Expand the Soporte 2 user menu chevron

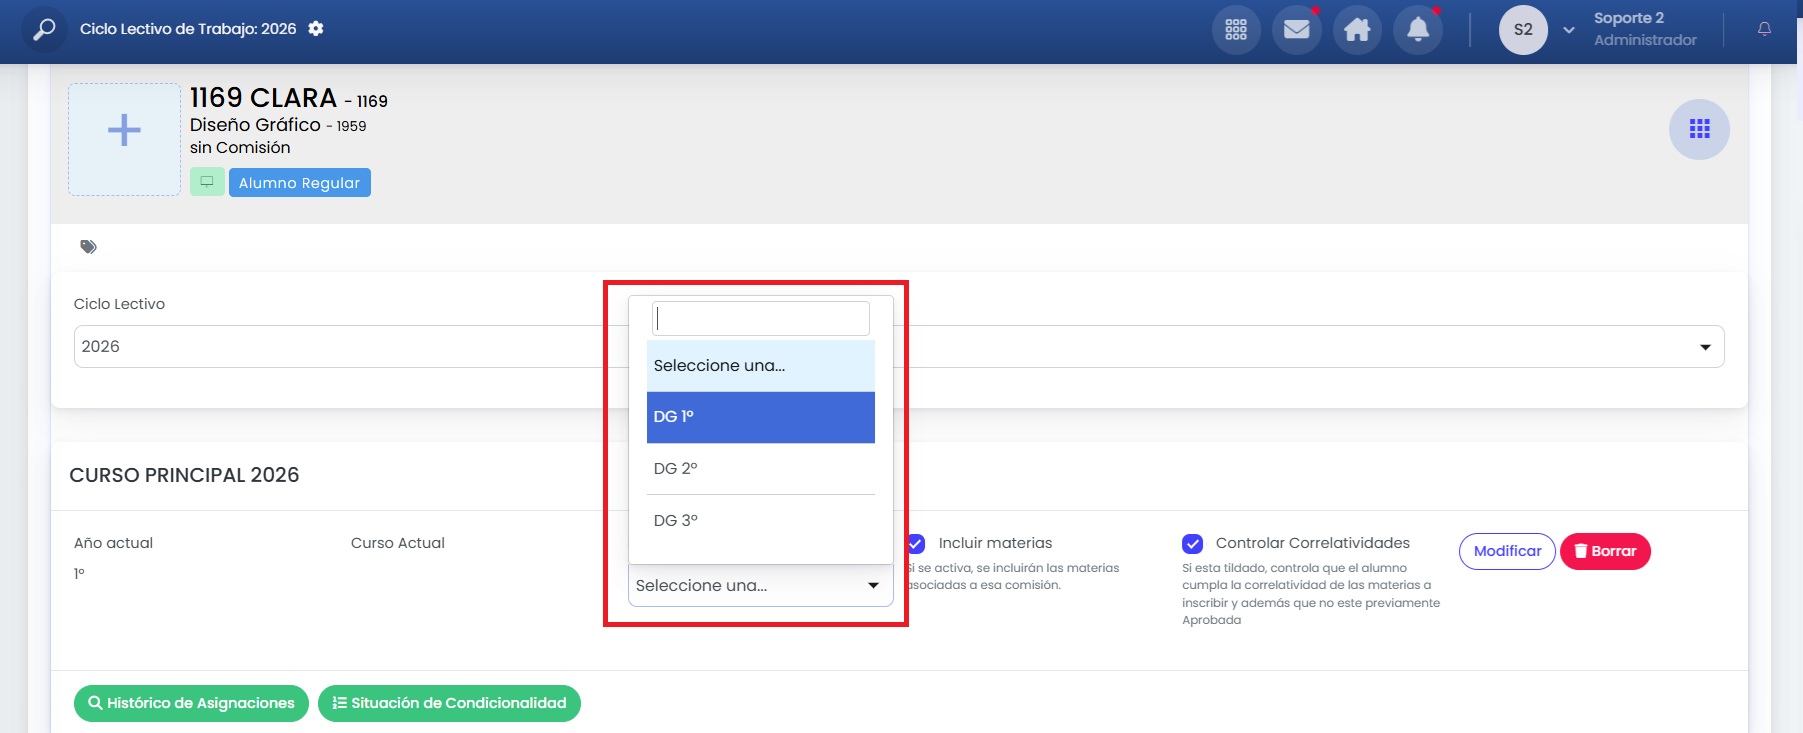tap(1569, 30)
